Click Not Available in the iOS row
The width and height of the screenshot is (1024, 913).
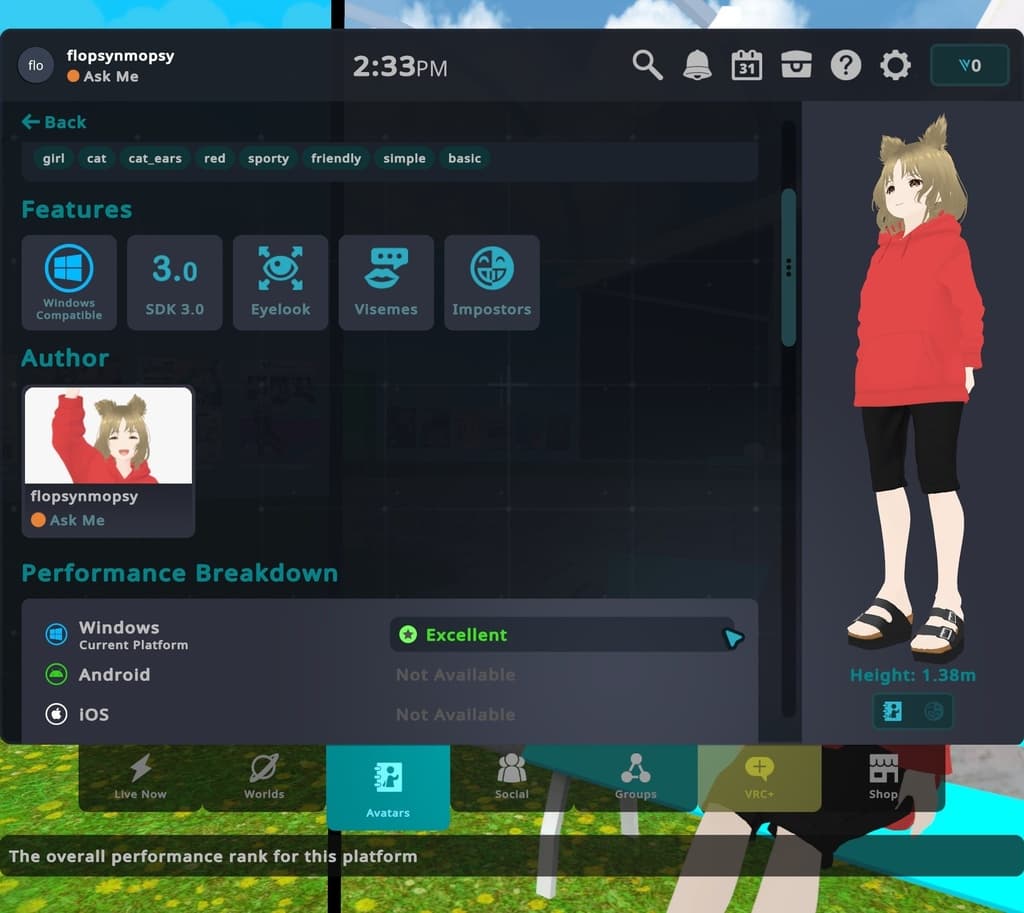pyautogui.click(x=455, y=714)
